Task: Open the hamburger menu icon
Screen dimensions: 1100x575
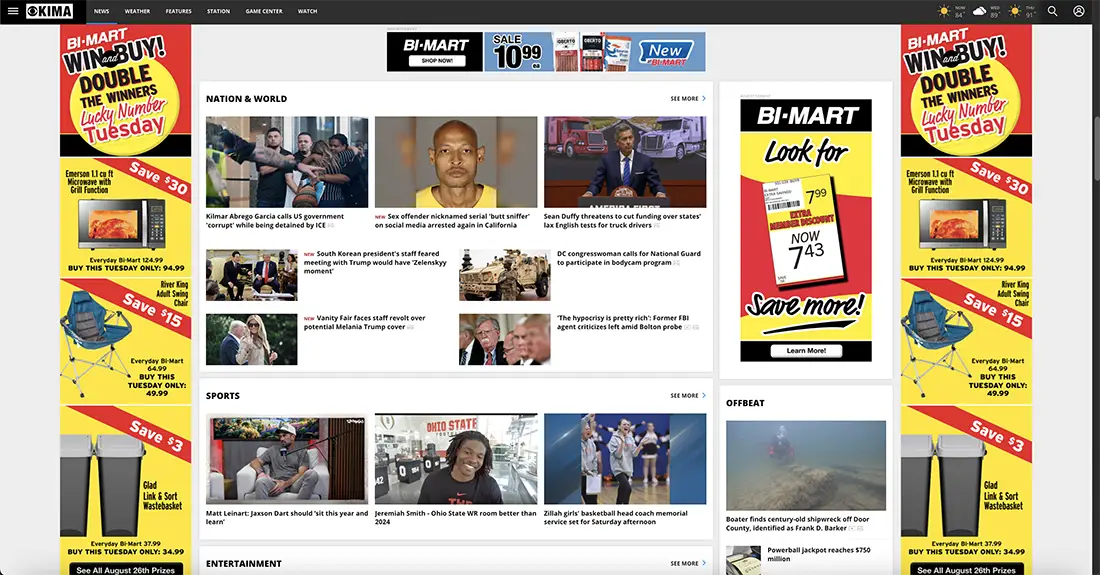Action: point(13,11)
